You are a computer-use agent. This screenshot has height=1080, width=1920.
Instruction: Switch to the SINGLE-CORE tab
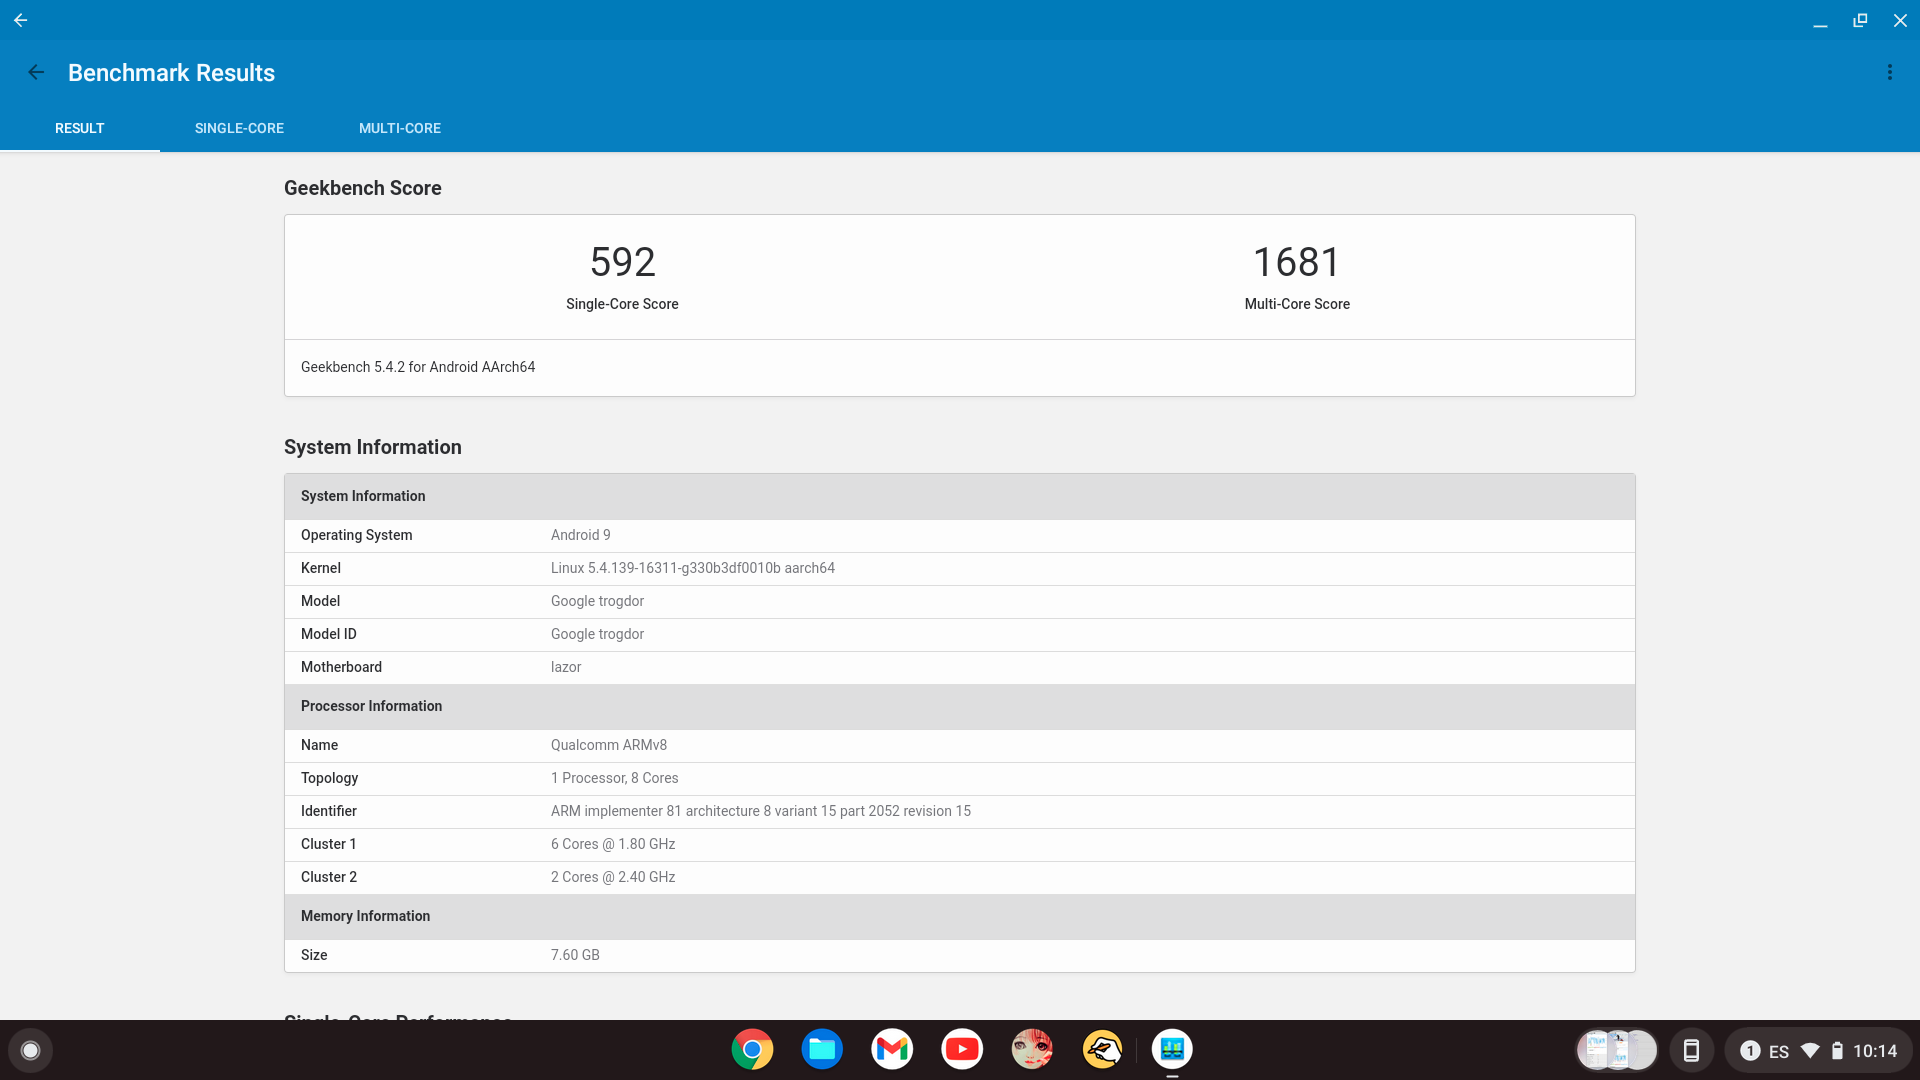(x=239, y=128)
